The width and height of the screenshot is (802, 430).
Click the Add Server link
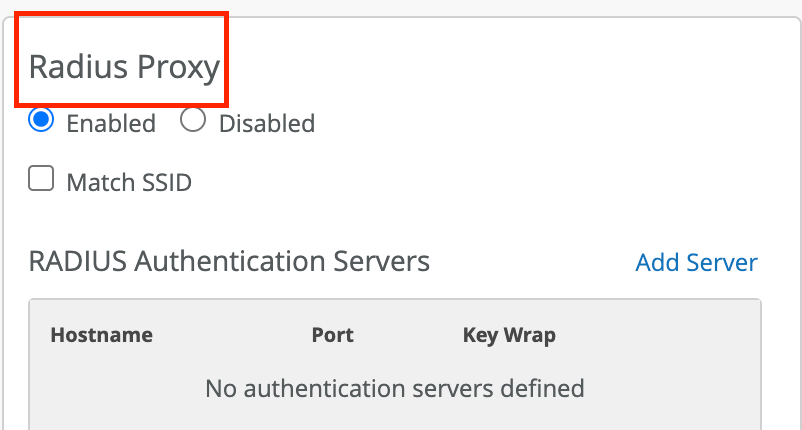point(696,262)
